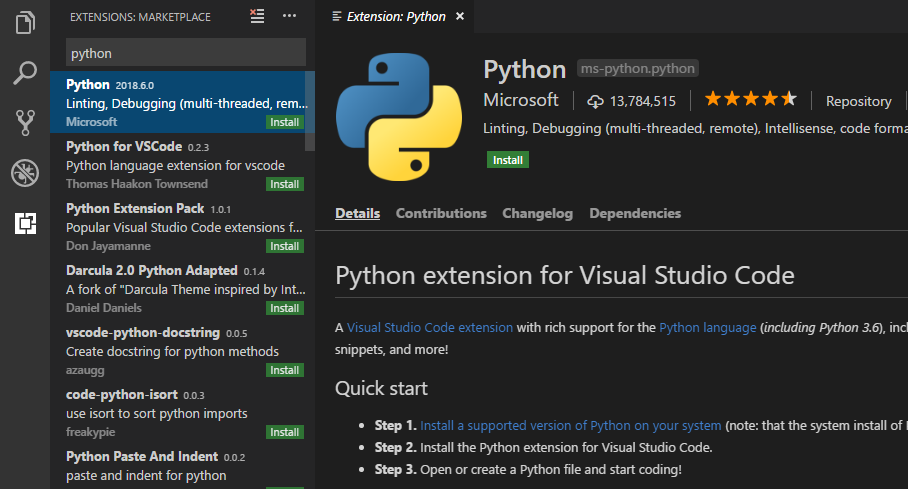Viewport: 908px width, 489px height.
Task: Open the Visual Studio Code extension link
Action: coord(430,327)
